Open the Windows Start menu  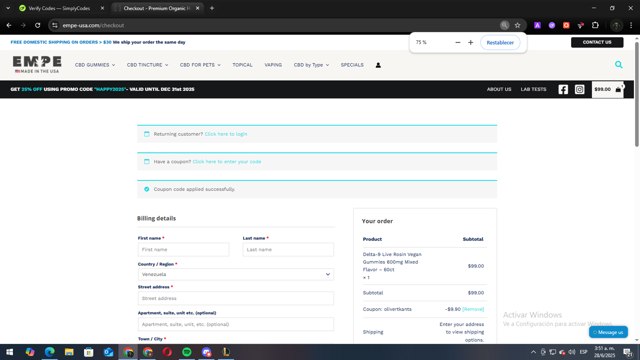[x=9, y=352]
